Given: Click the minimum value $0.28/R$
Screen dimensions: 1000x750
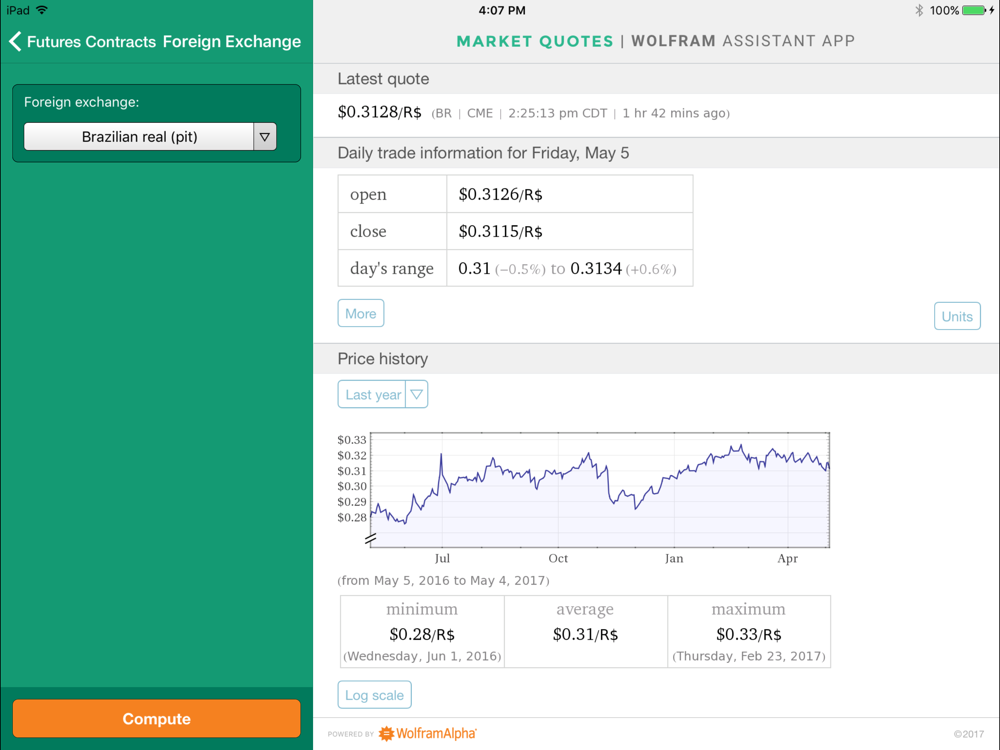Looking at the screenshot, I should pos(422,635).
